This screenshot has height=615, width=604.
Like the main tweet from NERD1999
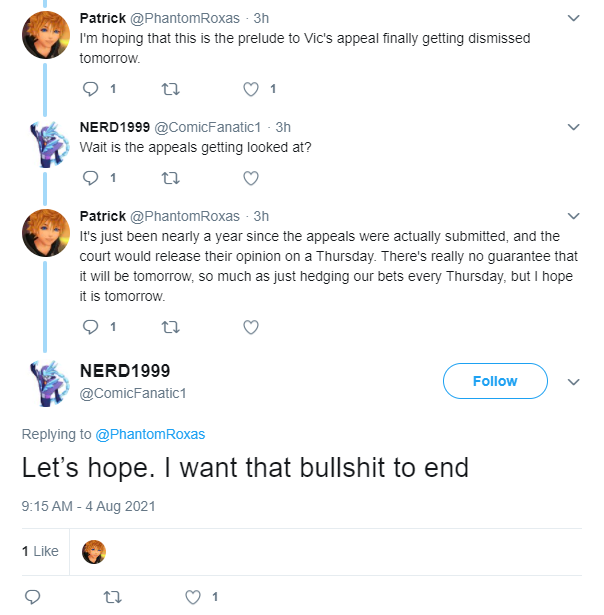(193, 597)
